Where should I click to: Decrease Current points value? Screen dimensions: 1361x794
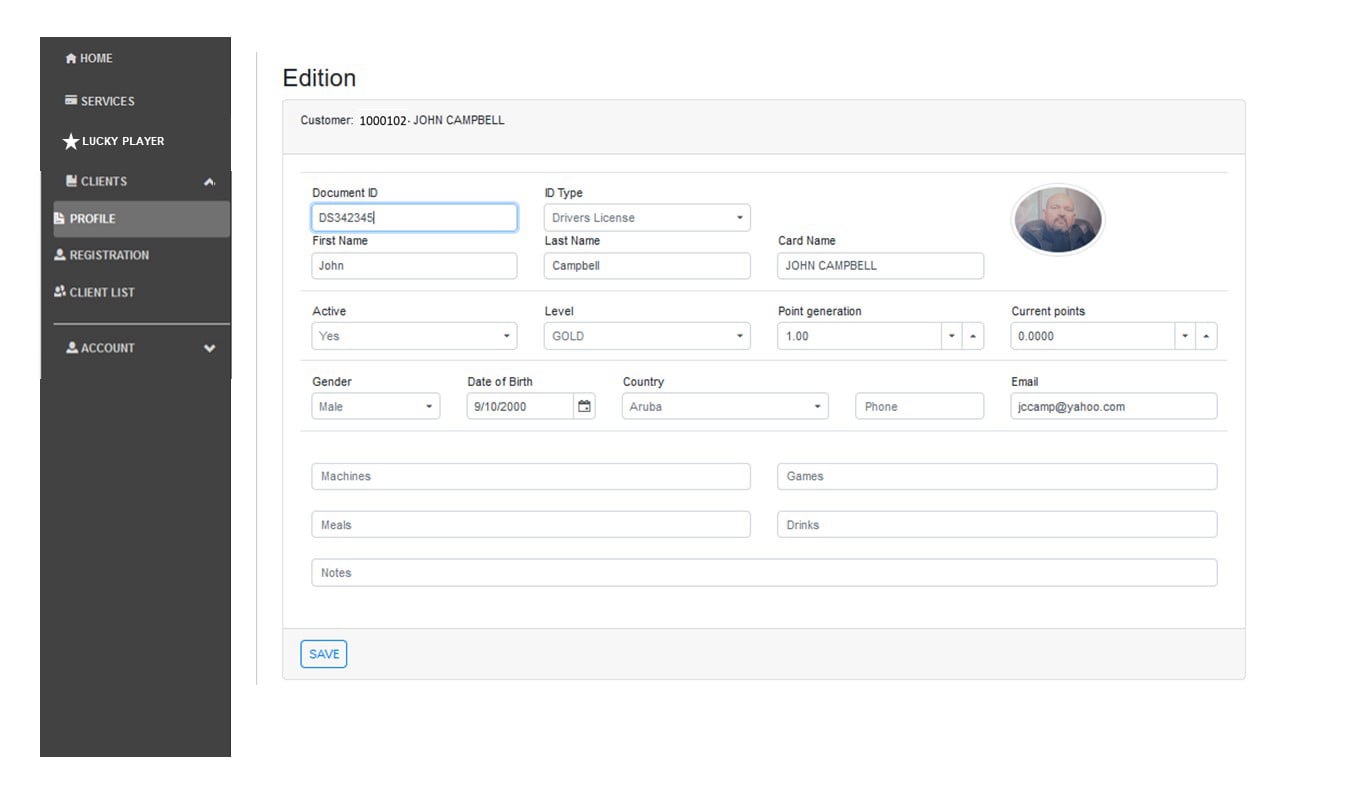(1185, 336)
